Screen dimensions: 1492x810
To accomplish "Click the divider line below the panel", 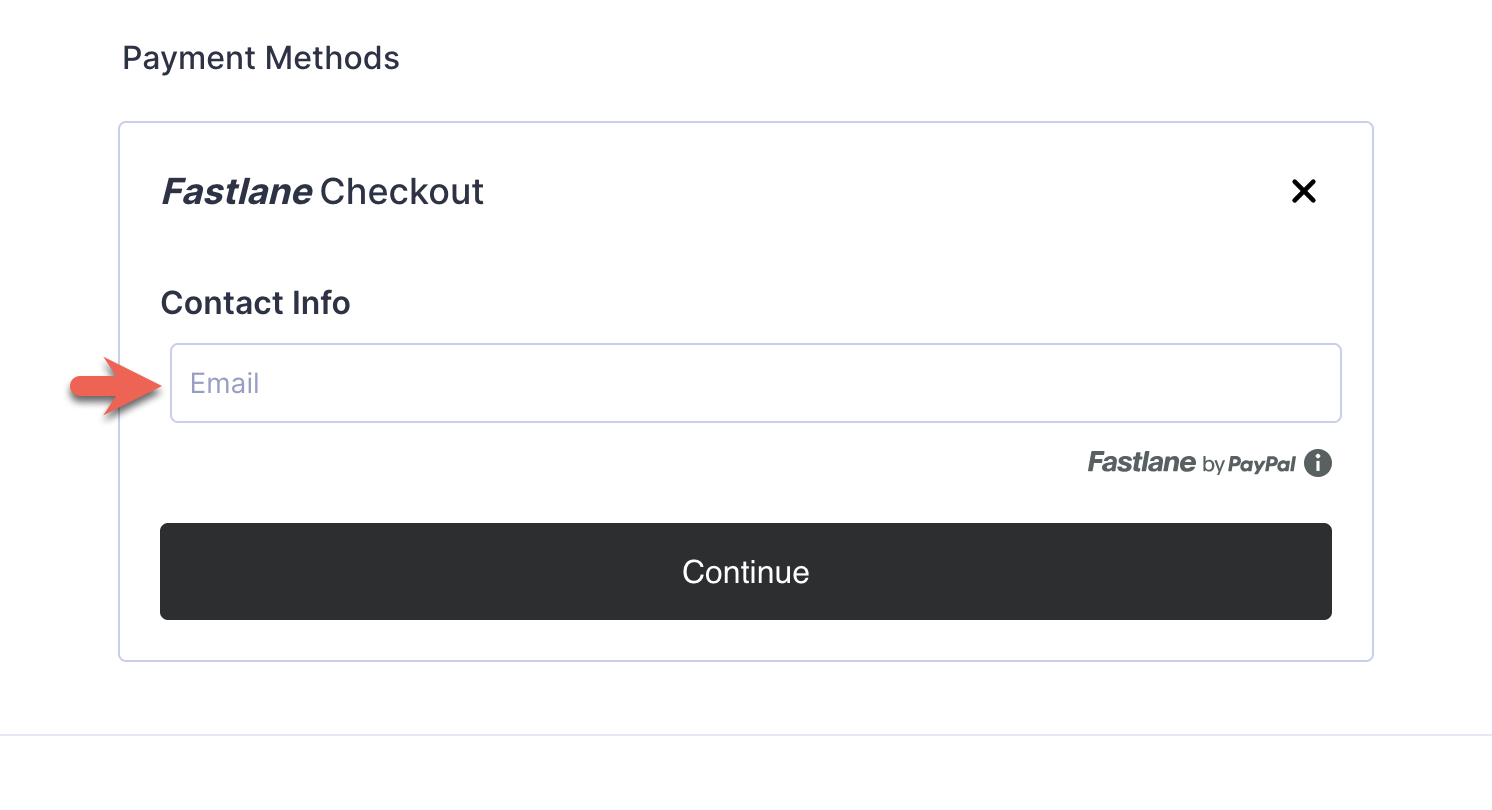I will coord(746,735).
